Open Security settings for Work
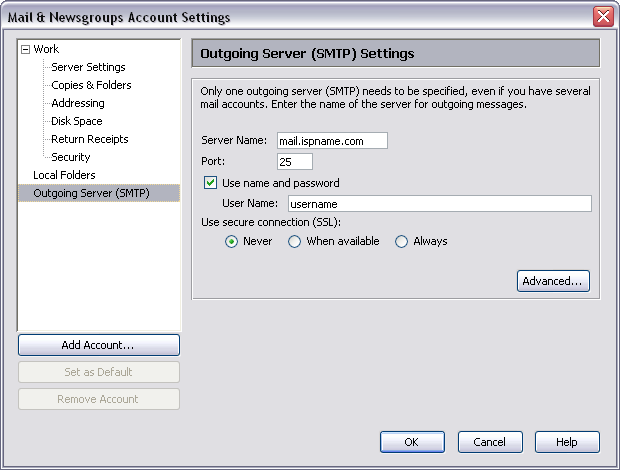The height and width of the screenshot is (470, 620). click(71, 157)
